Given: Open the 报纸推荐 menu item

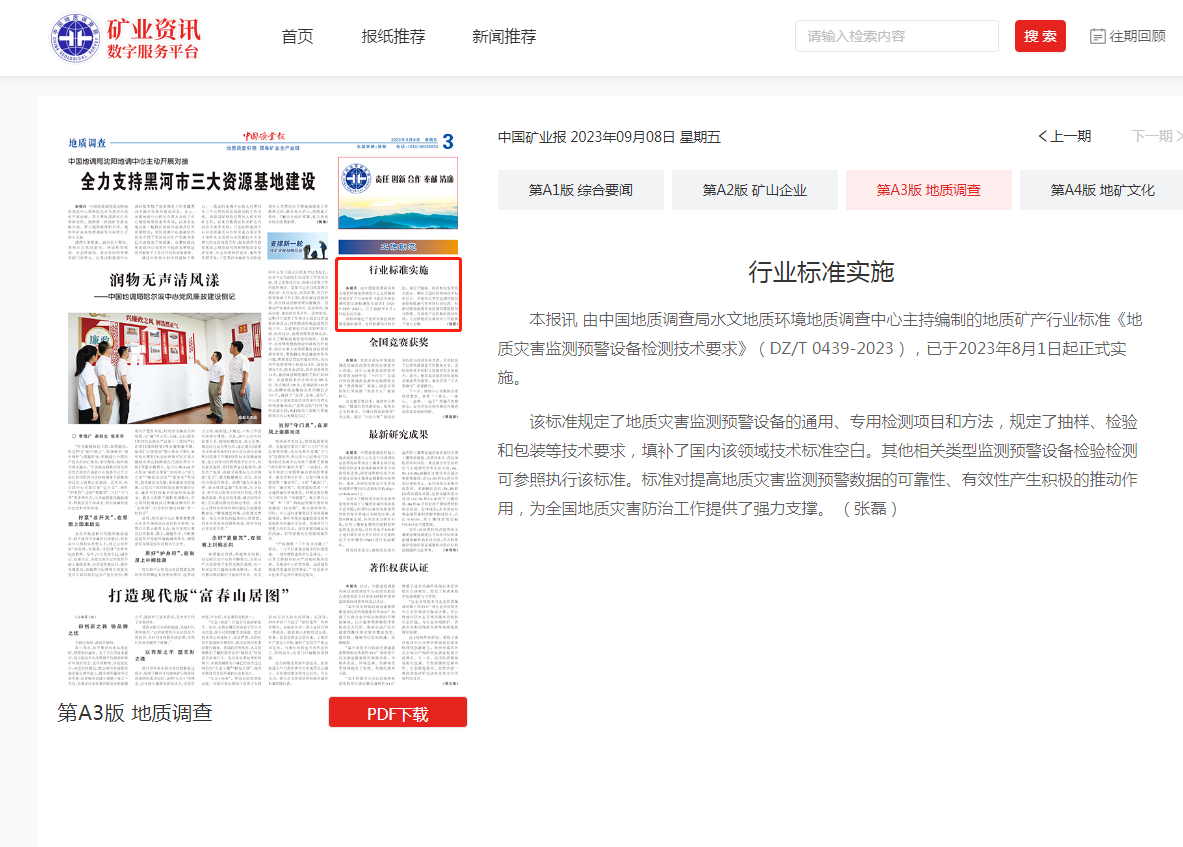Looking at the screenshot, I should 393,36.
